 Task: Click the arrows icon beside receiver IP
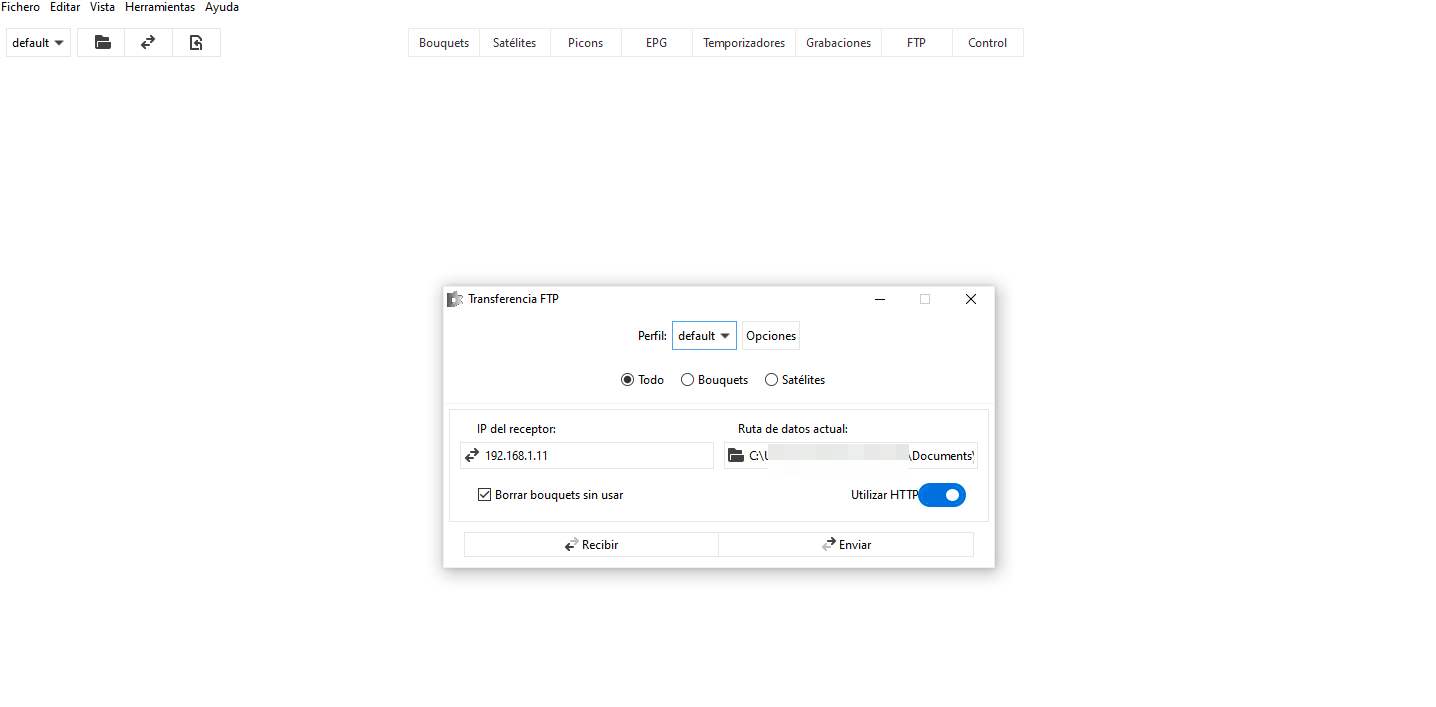coord(472,456)
